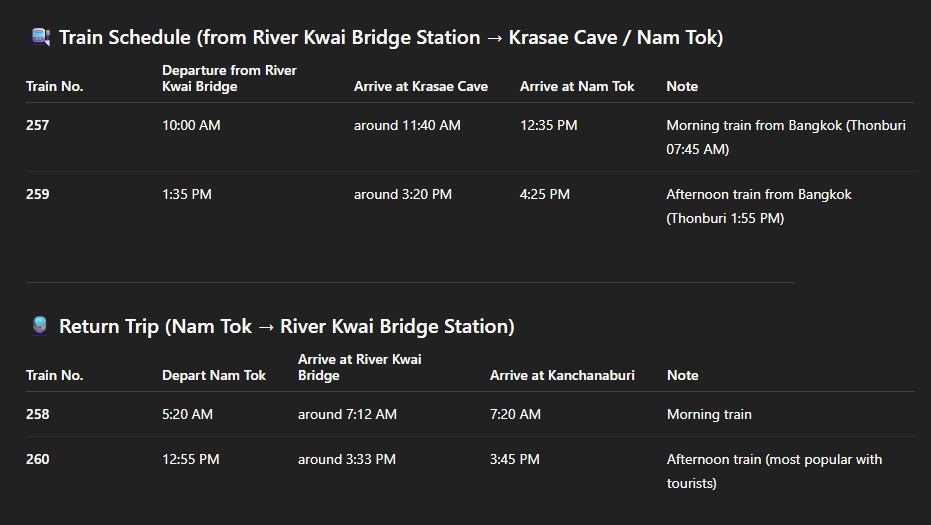The image size is (931, 525).
Task: Select the Depart Nam Tok column header
Action: tap(214, 375)
